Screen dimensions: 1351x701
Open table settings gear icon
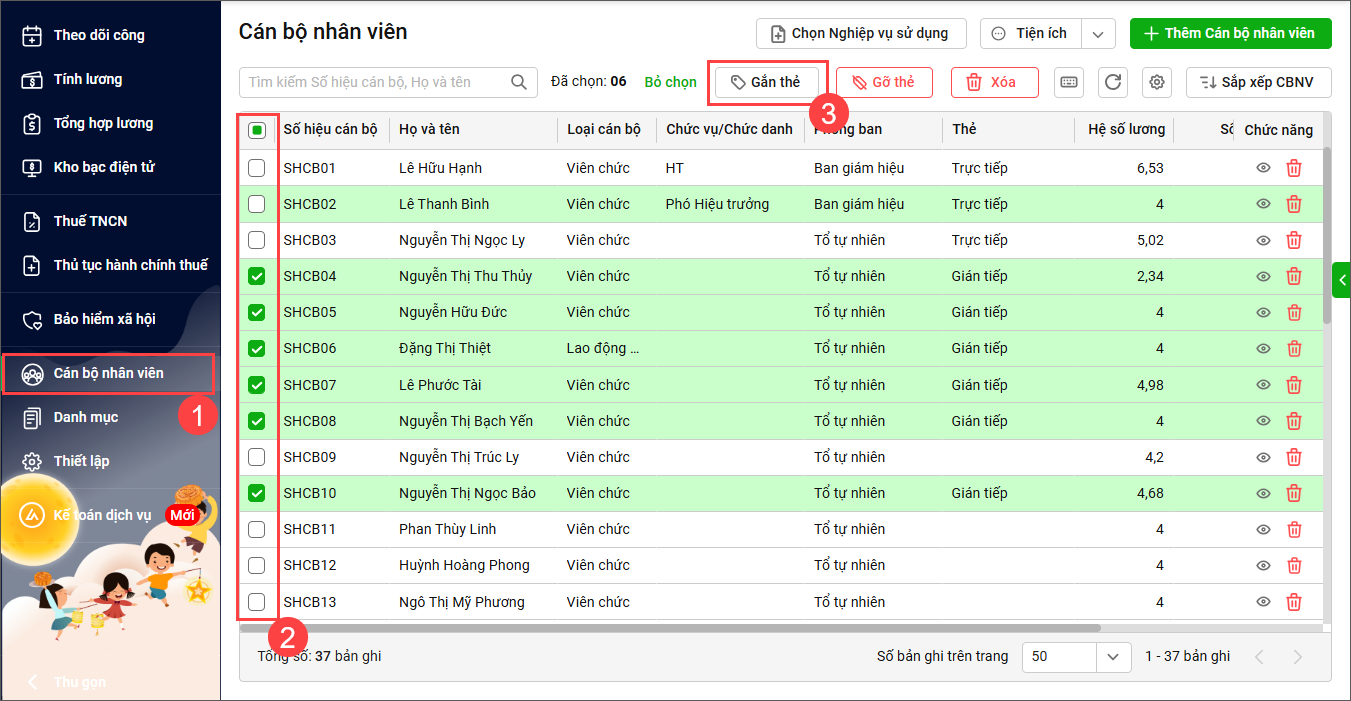(x=1157, y=82)
